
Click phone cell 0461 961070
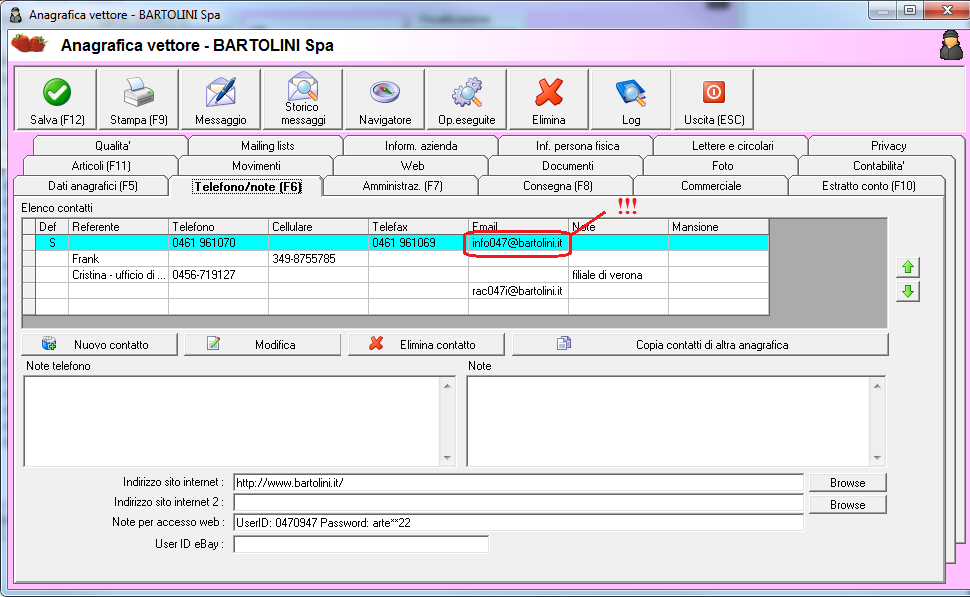tap(218, 243)
